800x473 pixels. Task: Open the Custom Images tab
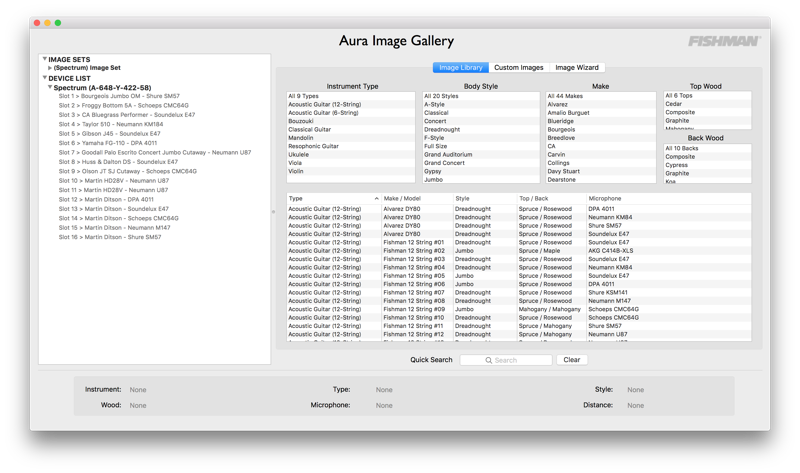pos(519,67)
